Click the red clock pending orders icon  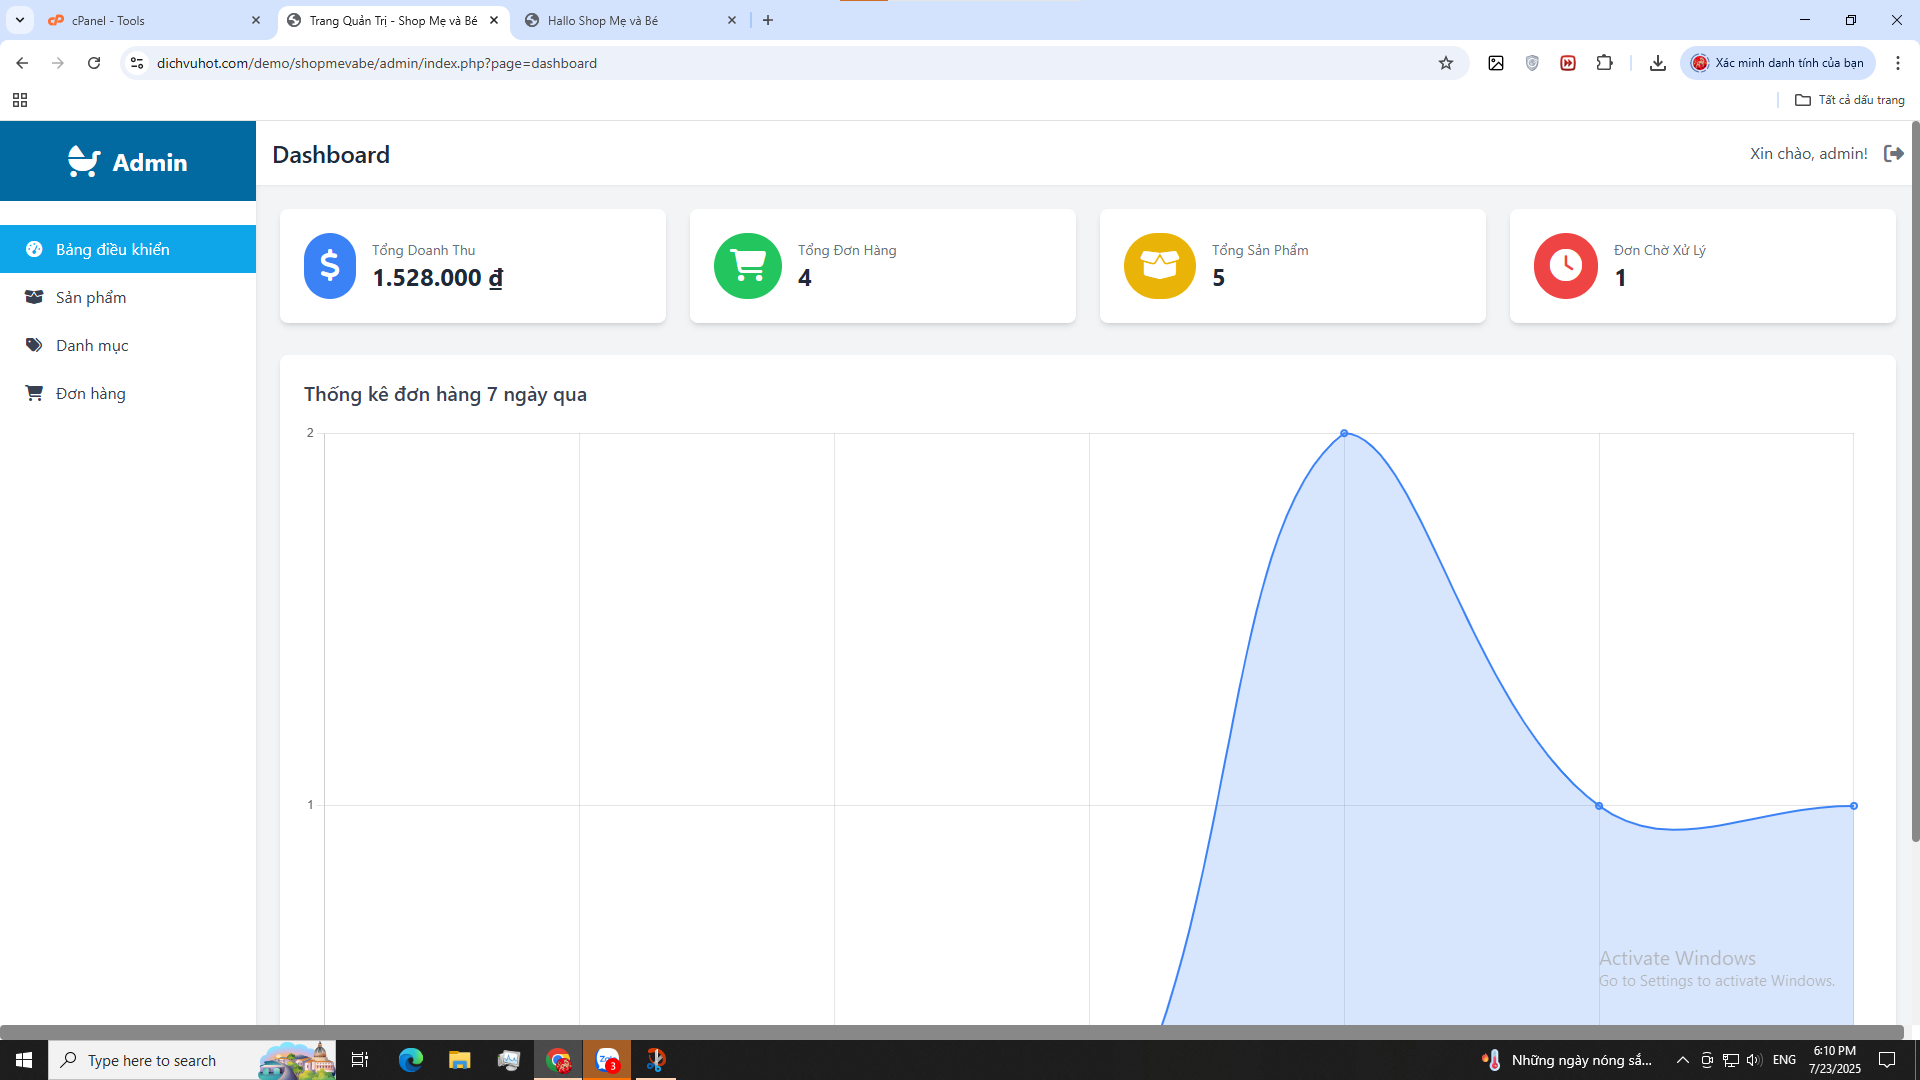[x=1565, y=266]
